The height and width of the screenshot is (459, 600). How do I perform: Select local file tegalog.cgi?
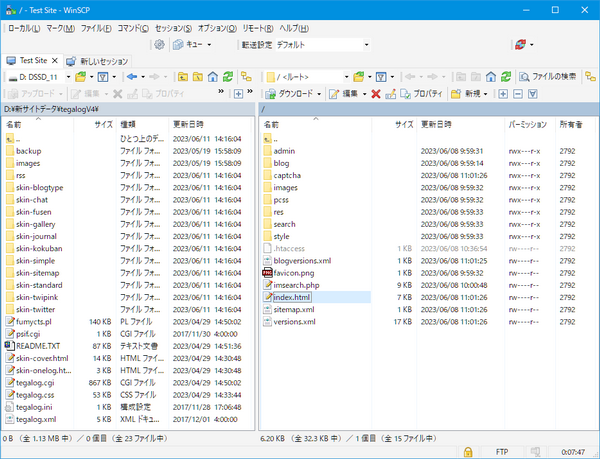coord(35,382)
